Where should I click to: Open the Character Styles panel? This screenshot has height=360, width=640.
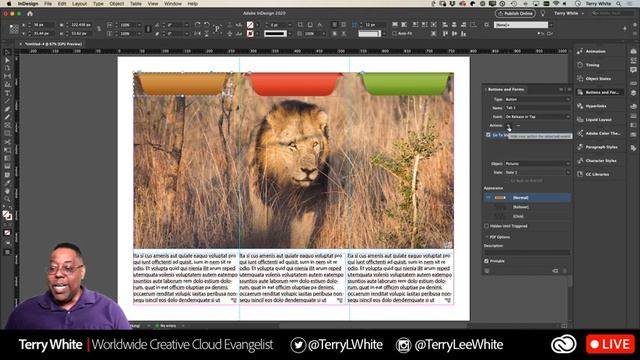point(601,161)
